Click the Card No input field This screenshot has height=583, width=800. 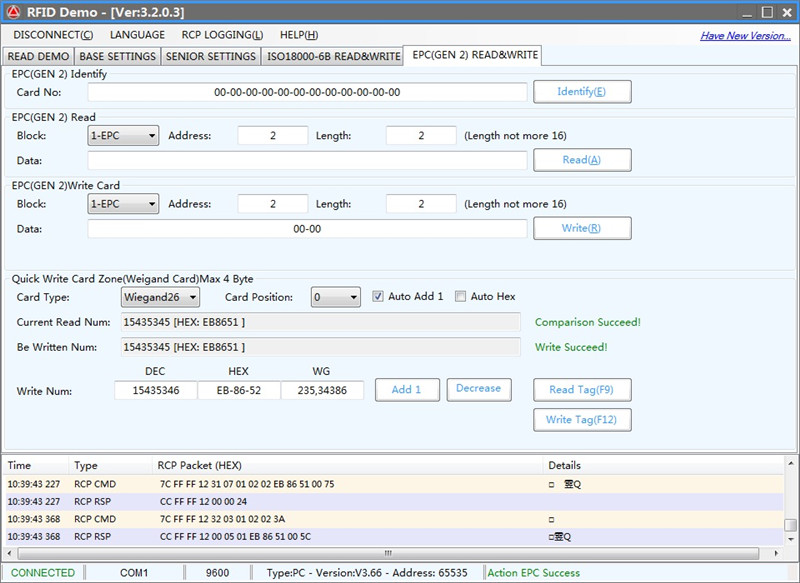(307, 92)
